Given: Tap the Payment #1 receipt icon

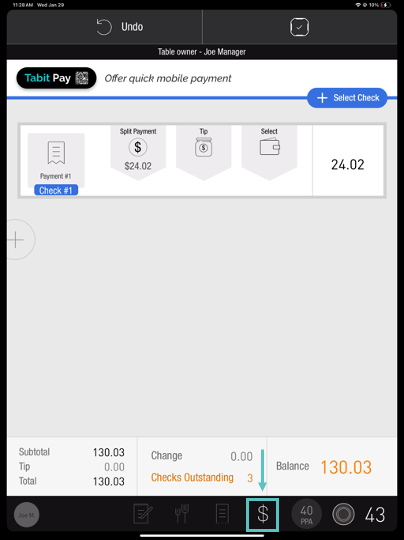Looking at the screenshot, I should pos(56,152).
